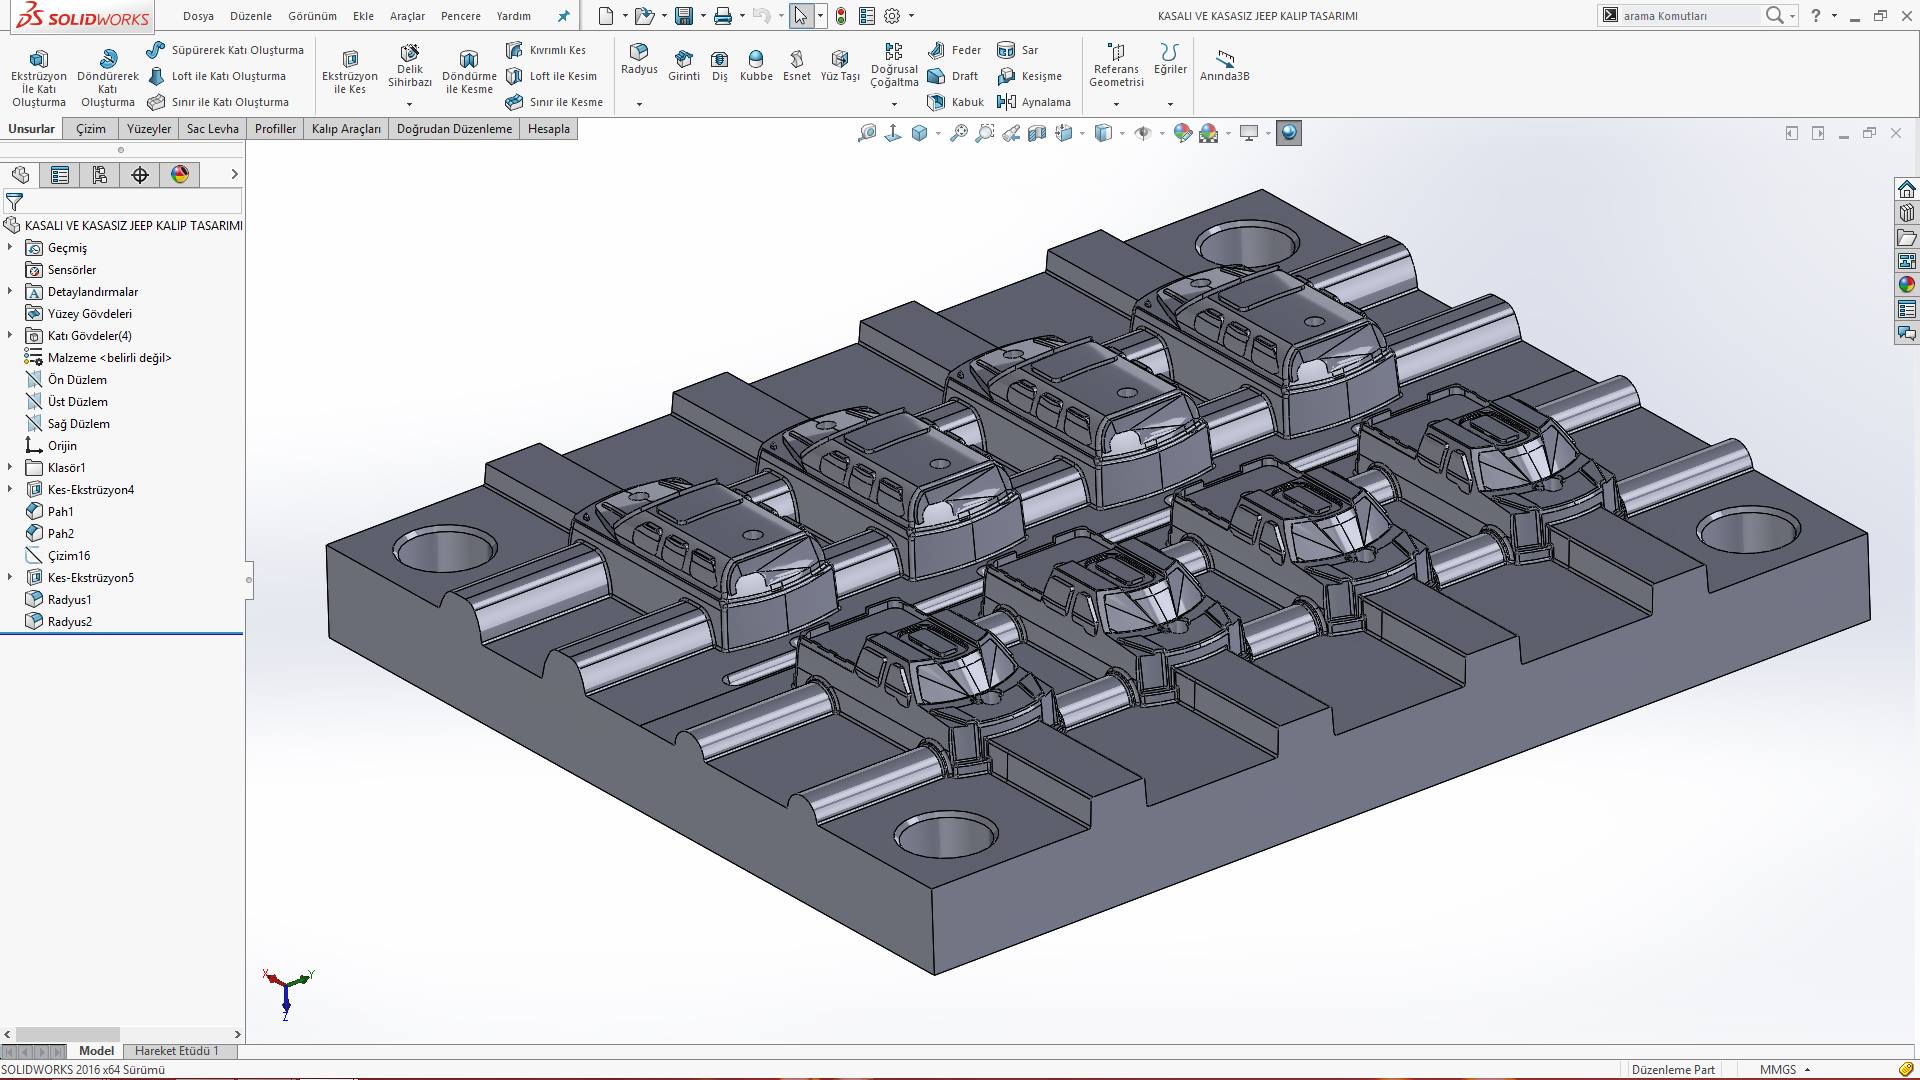Open Delik Sihirbazı dropdown arrow
This screenshot has width=1920, height=1080.
[409, 104]
